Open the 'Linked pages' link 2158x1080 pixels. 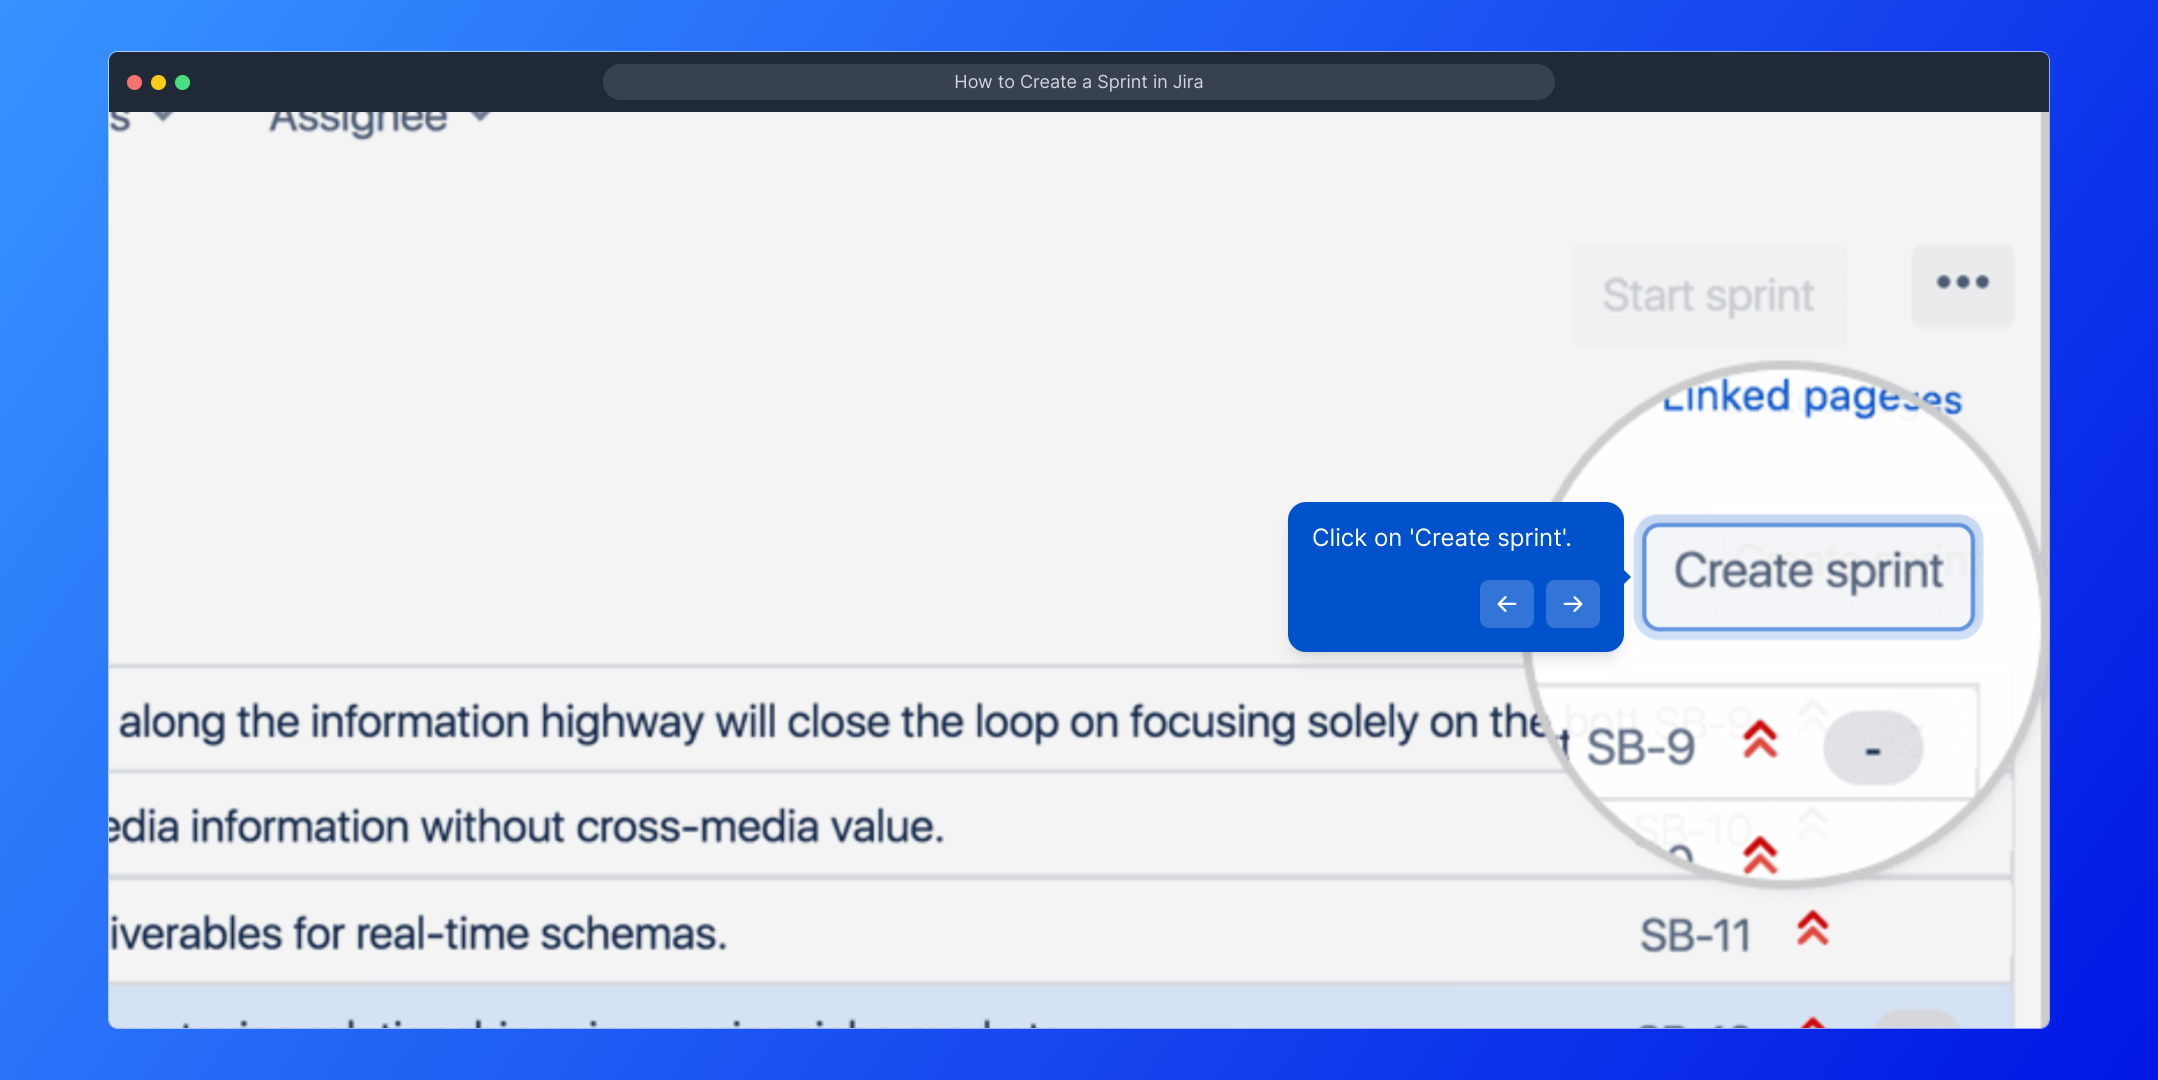point(1811,398)
